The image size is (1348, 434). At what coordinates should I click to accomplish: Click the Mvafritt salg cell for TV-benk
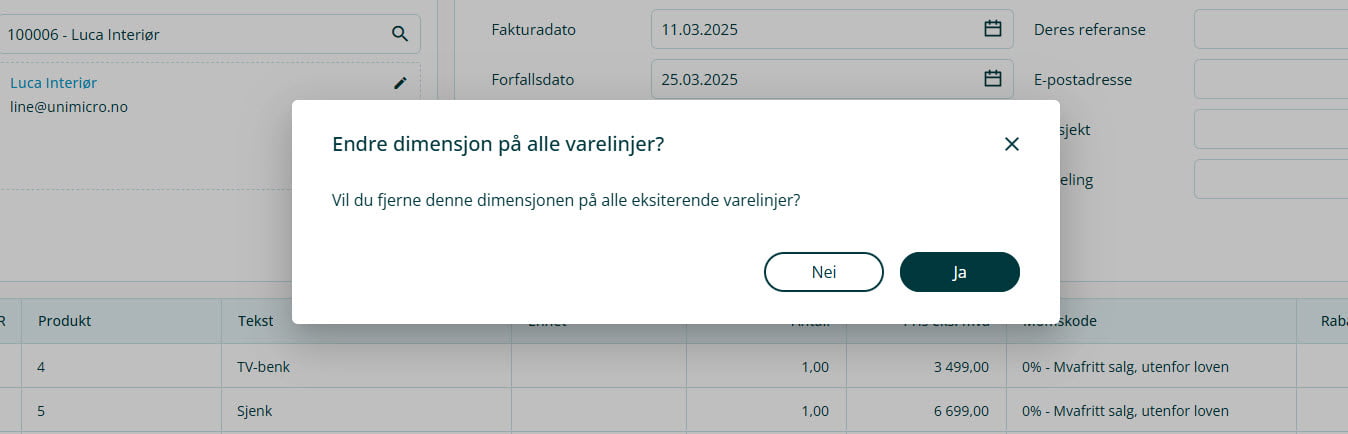[1125, 367]
